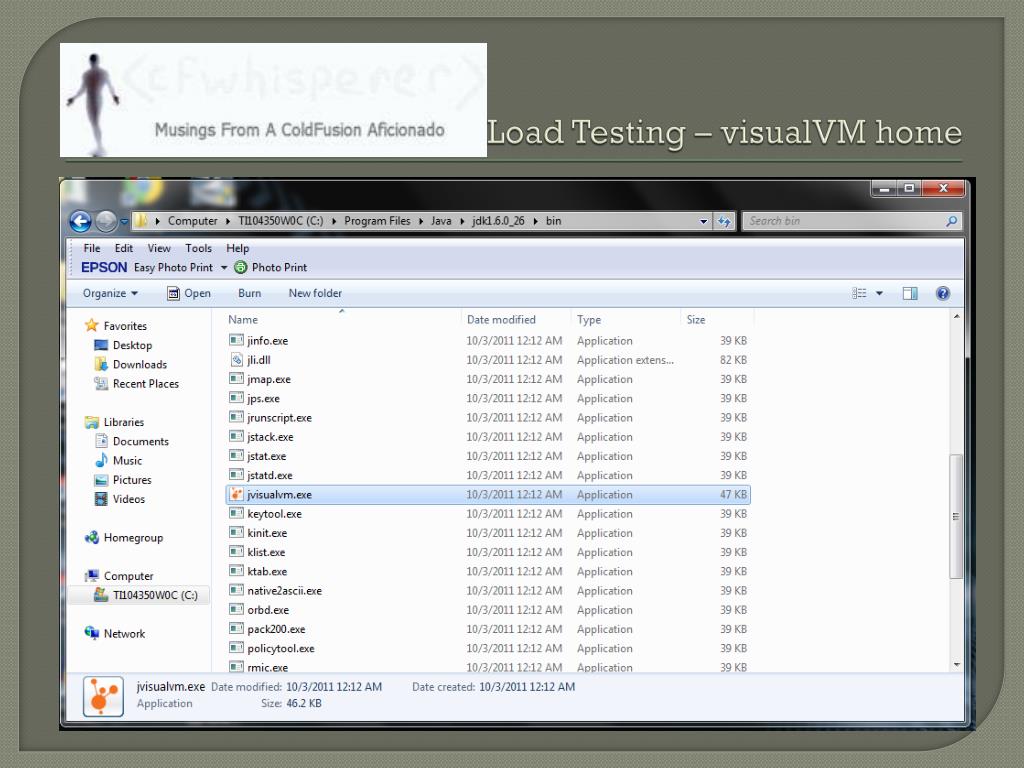The image size is (1024, 768).
Task: Expand the change view options arrow
Action: coord(880,293)
